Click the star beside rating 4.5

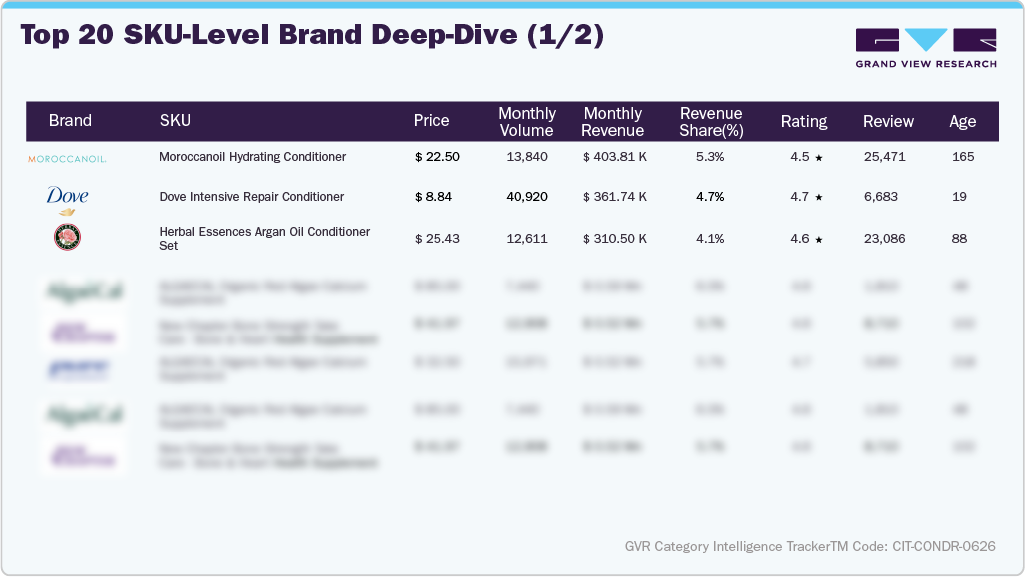[818, 157]
